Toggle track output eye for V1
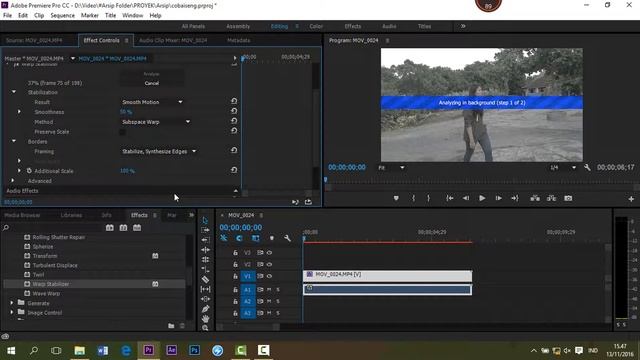Viewport: 640px width, 360px height. (x=269, y=276)
